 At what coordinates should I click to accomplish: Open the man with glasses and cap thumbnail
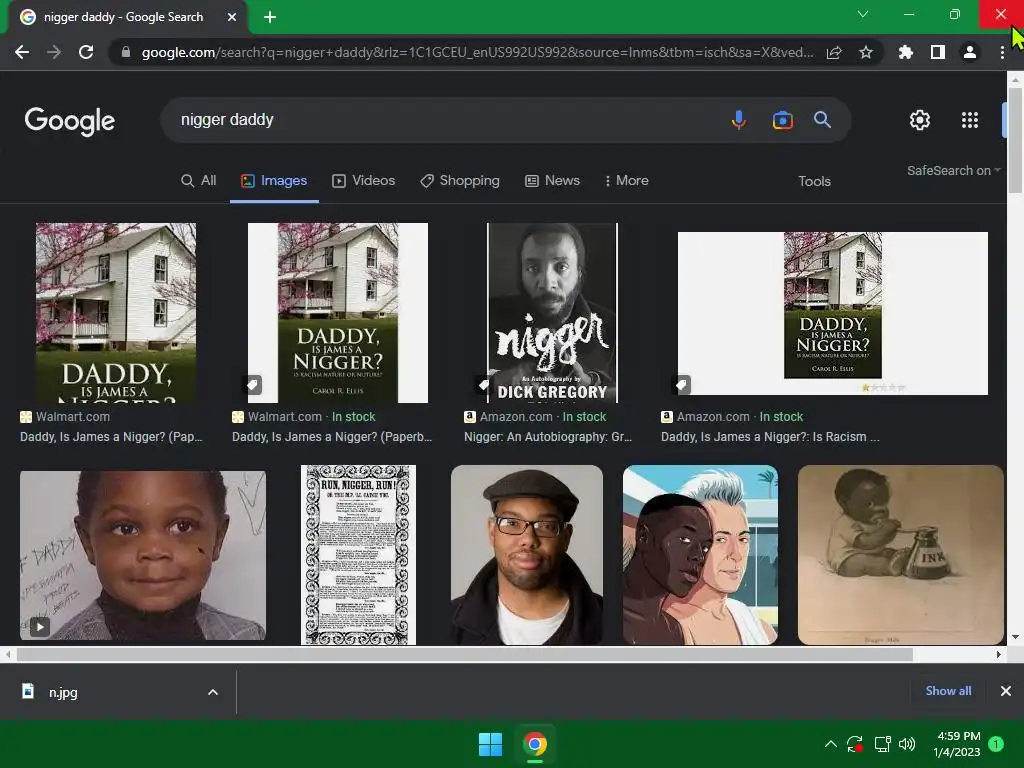coord(527,555)
